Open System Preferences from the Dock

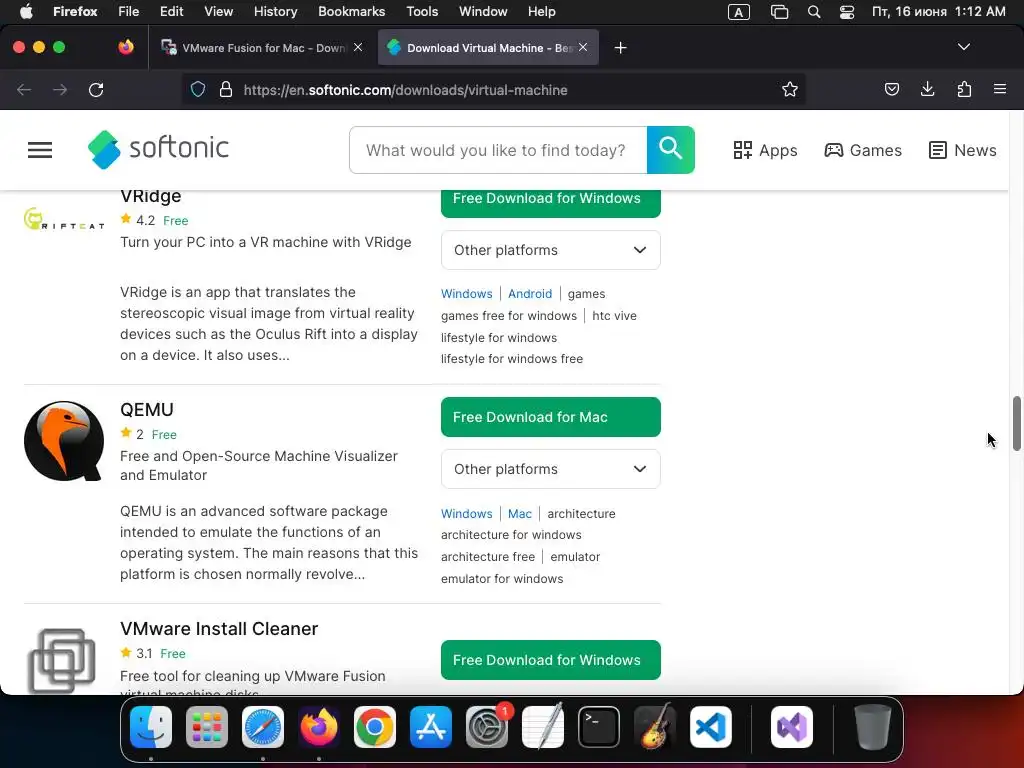click(x=487, y=727)
